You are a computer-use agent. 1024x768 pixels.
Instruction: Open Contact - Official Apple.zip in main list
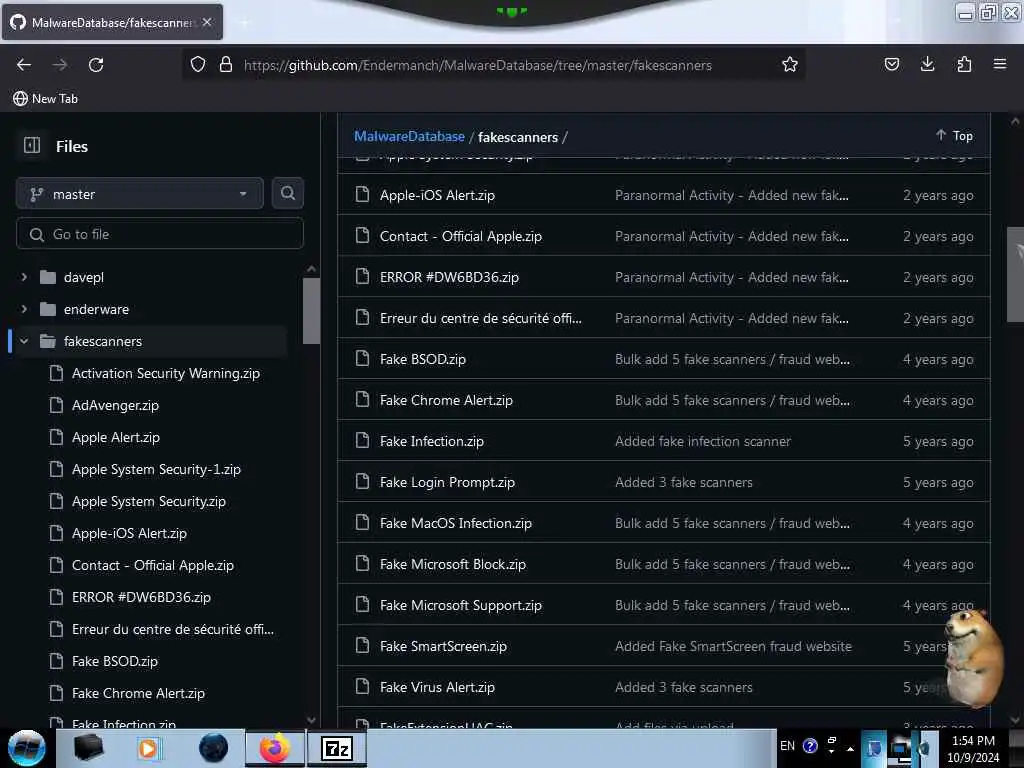461,236
